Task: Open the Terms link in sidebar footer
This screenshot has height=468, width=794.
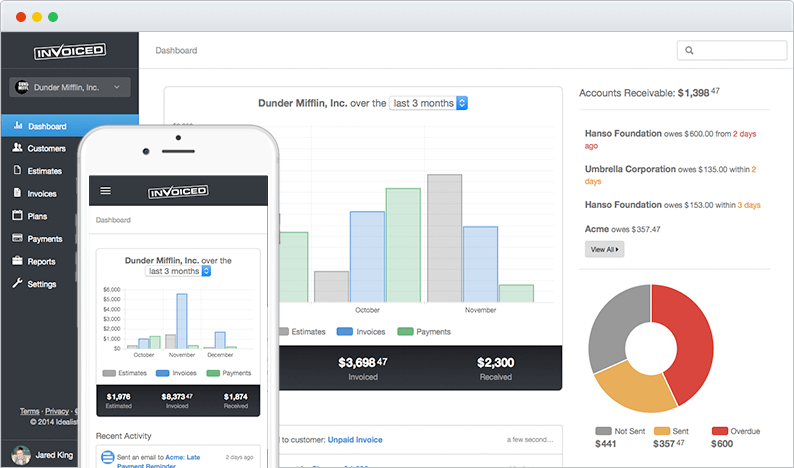Action: click(x=29, y=411)
